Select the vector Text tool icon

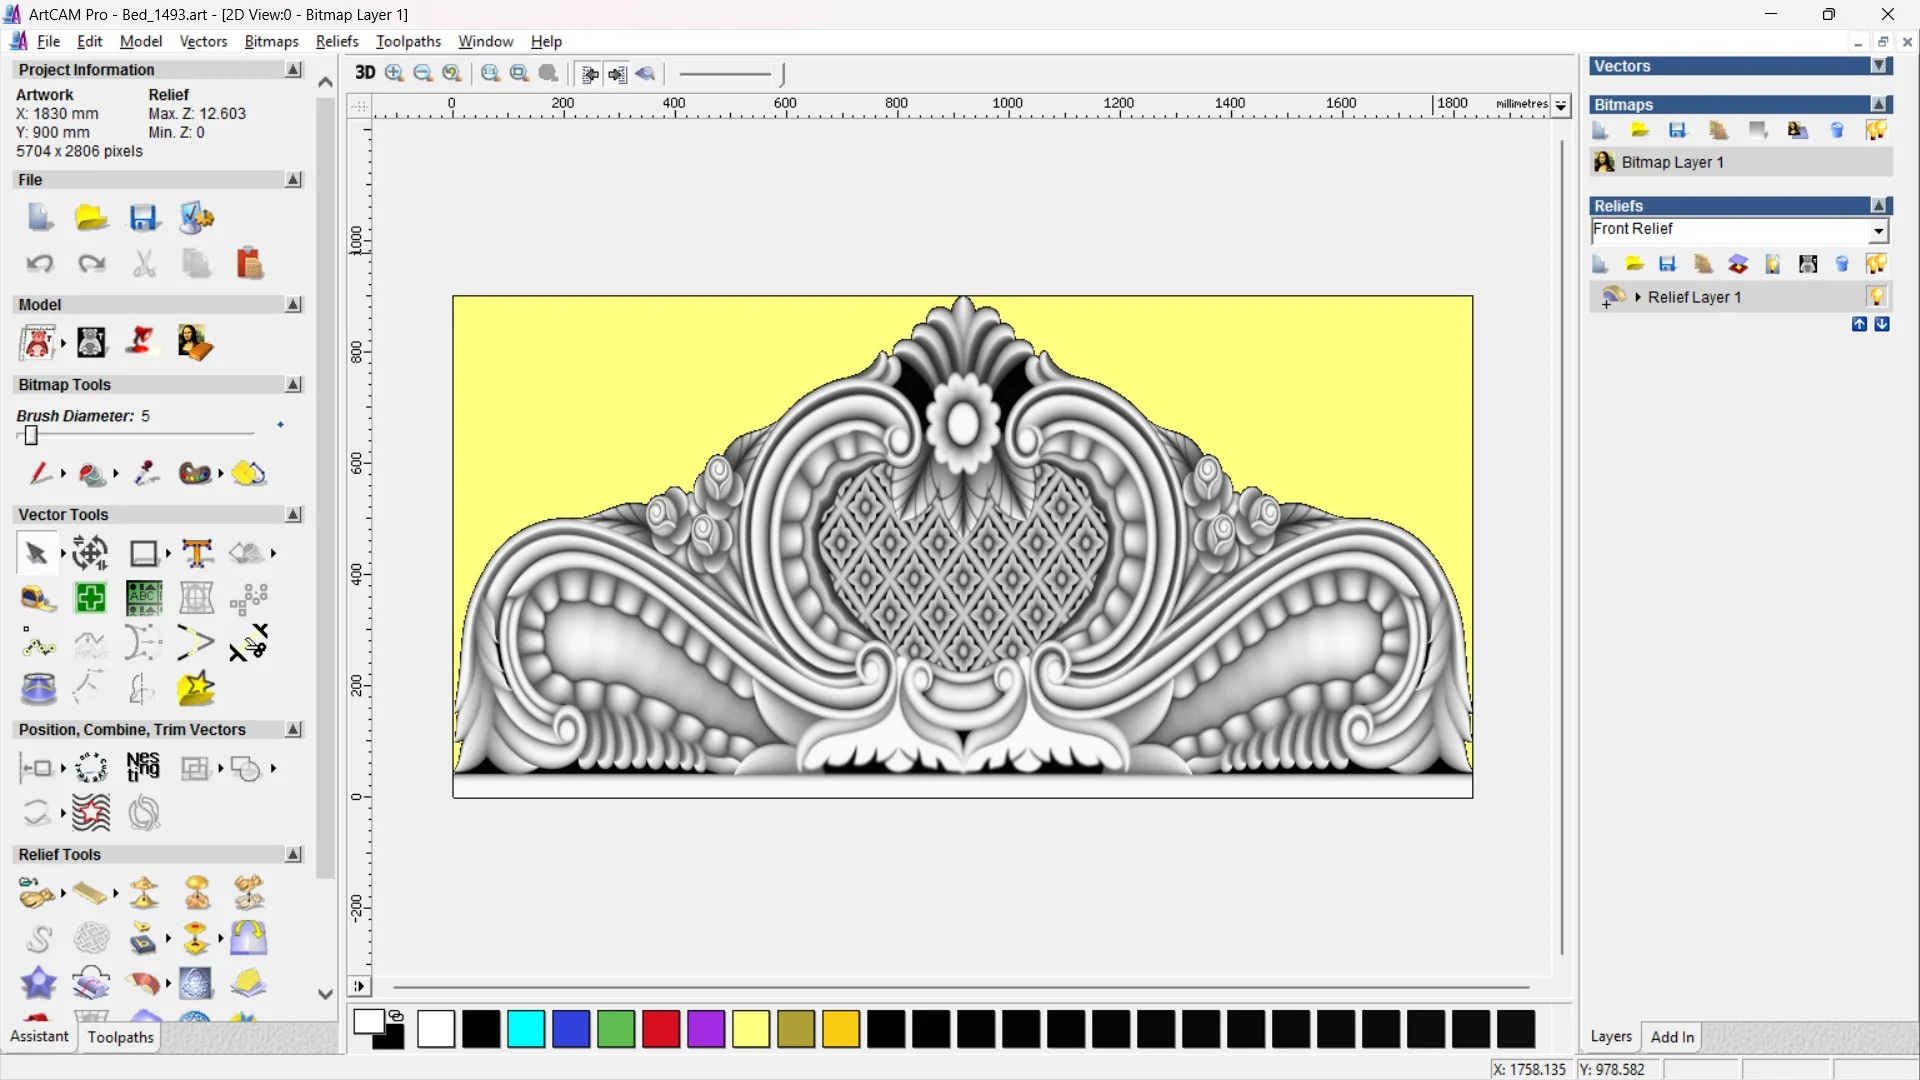tap(197, 553)
